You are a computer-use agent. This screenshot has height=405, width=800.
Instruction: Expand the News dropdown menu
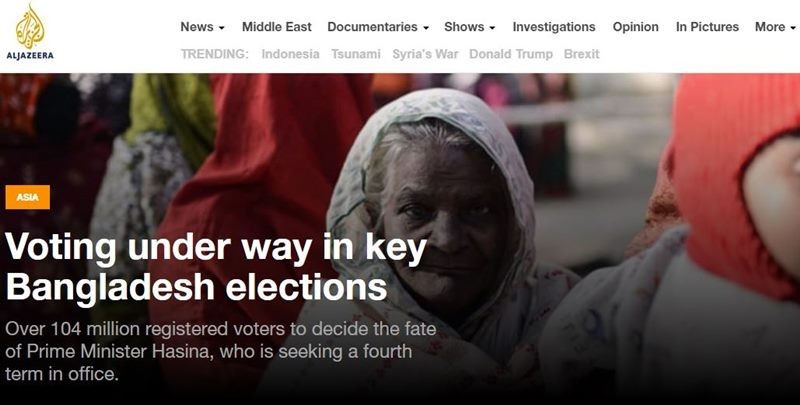pyautogui.click(x=203, y=27)
